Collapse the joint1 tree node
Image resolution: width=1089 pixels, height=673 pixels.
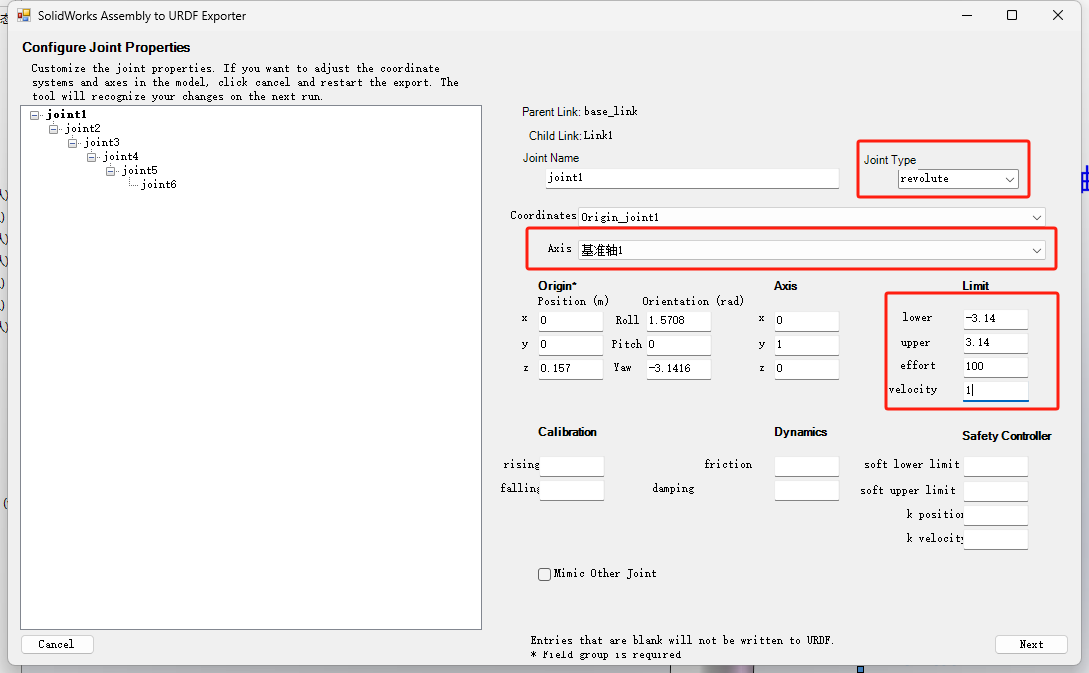tap(35, 115)
